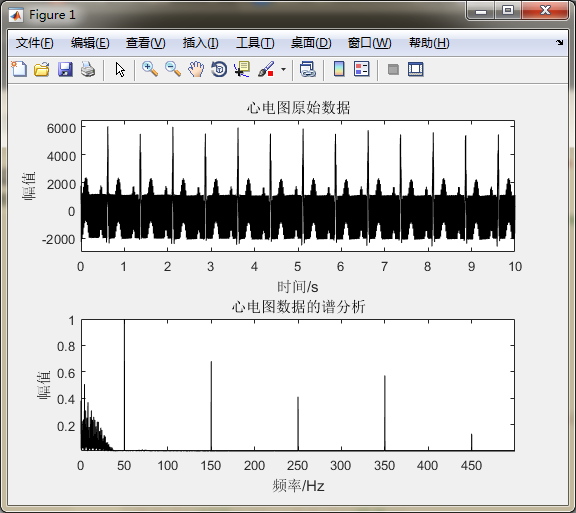The height and width of the screenshot is (513, 576).
Task: Open the 查看(V) menu
Action: pyautogui.click(x=145, y=43)
